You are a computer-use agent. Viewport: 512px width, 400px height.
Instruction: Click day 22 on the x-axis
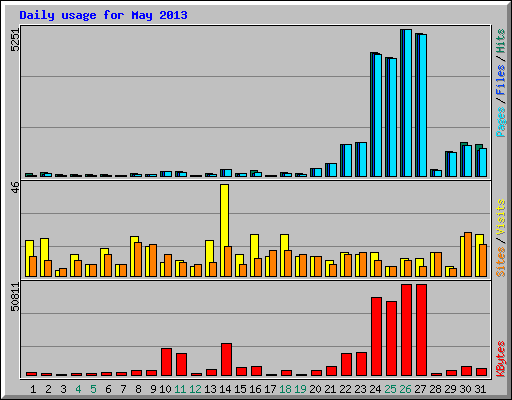[x=345, y=389]
